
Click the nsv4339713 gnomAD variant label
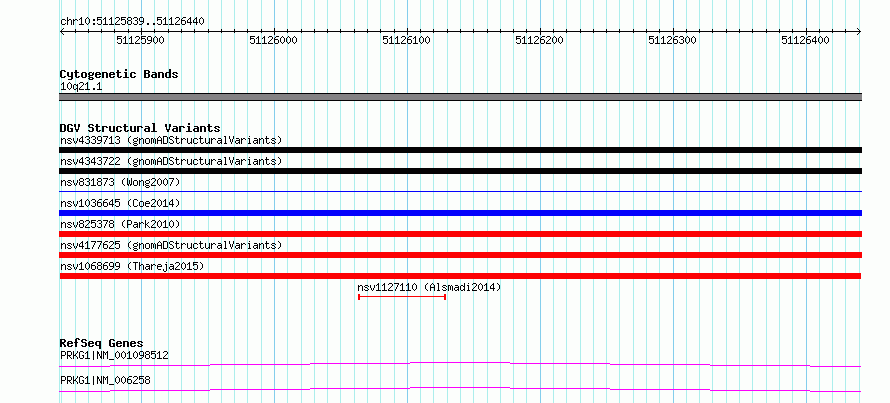click(171, 140)
